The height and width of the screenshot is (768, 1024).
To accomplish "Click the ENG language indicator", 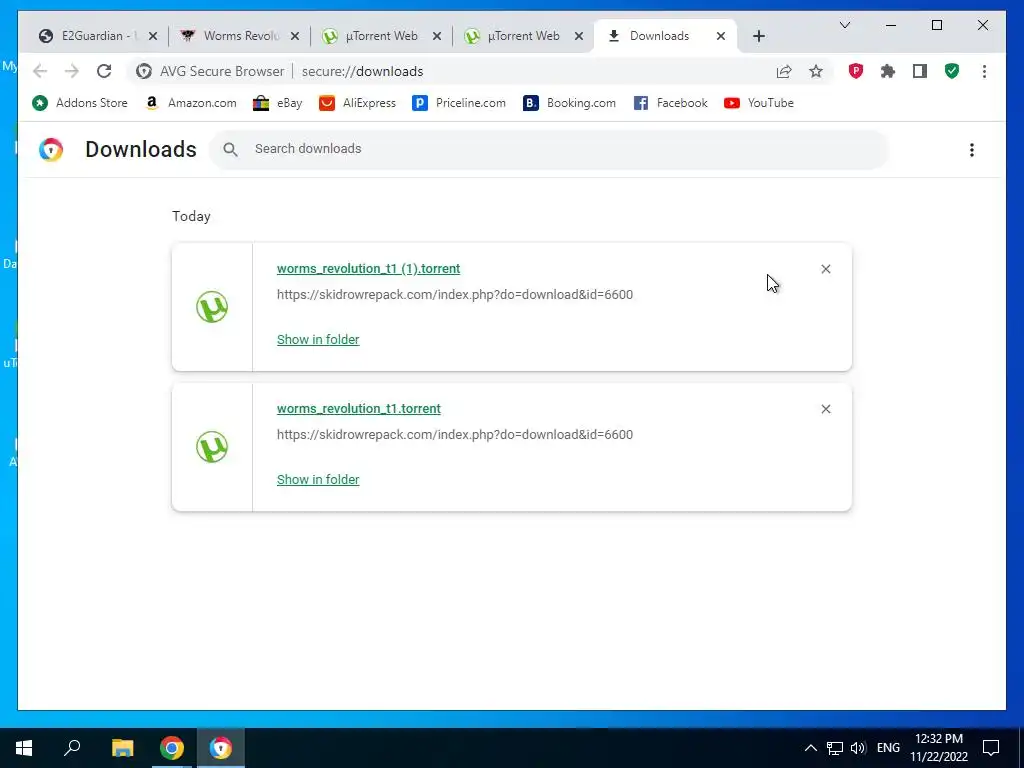I will 888,748.
